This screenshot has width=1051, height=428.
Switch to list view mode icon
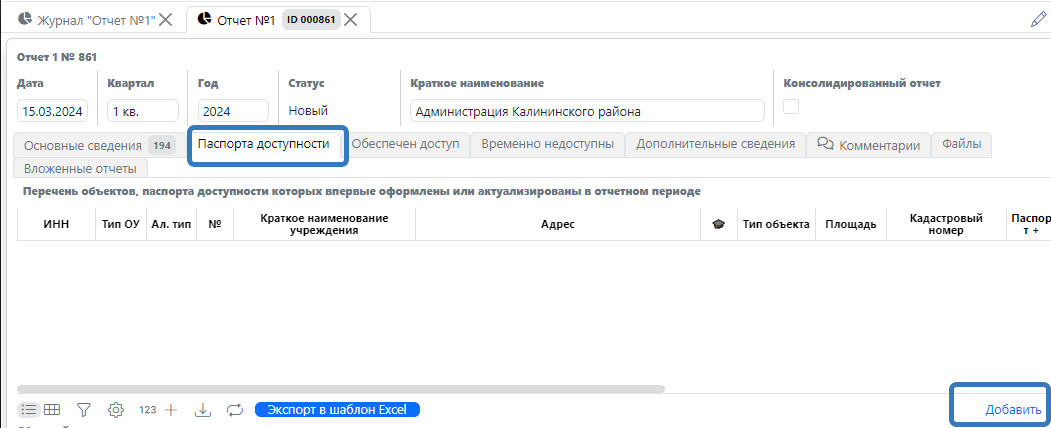point(29,409)
